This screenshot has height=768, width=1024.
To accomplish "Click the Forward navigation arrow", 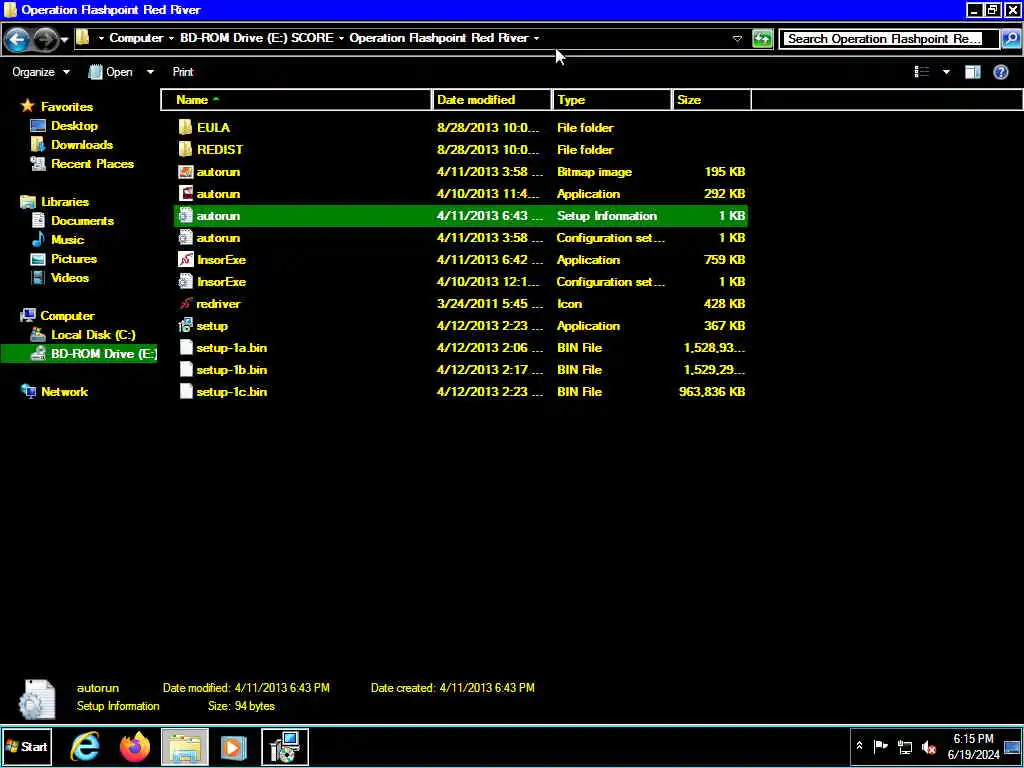I will (45, 40).
